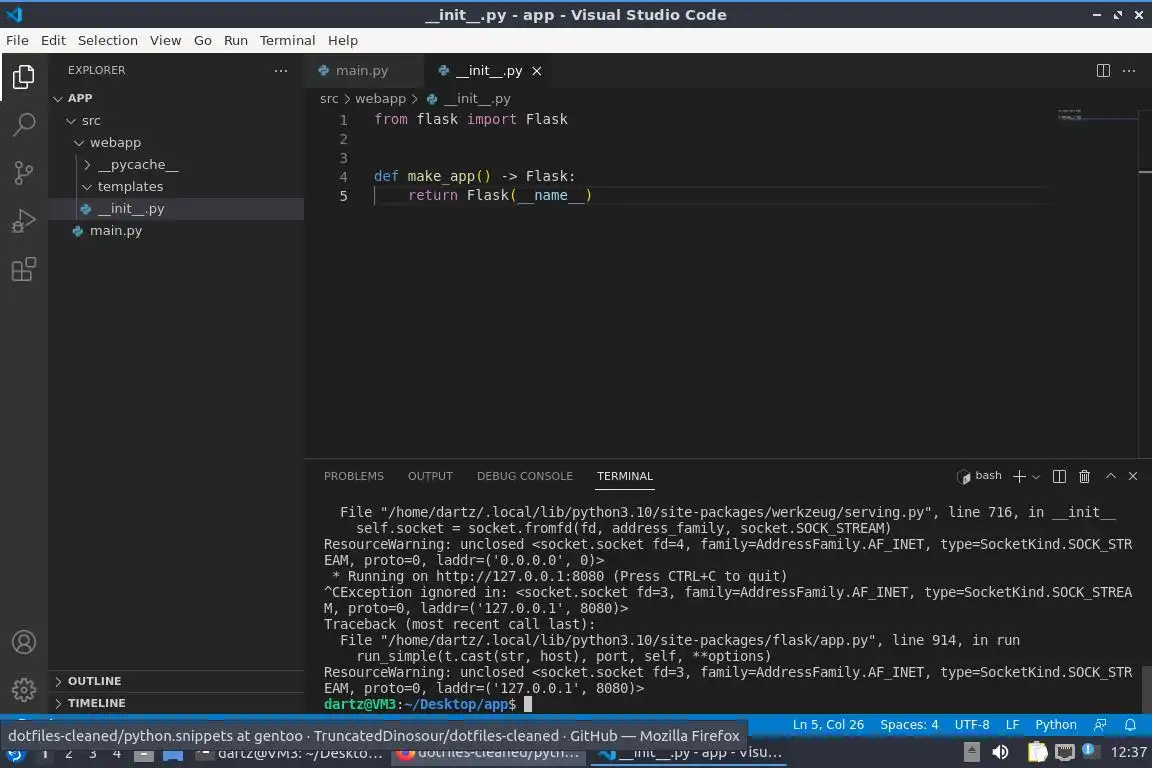Open the Terminal menu

coord(287,40)
